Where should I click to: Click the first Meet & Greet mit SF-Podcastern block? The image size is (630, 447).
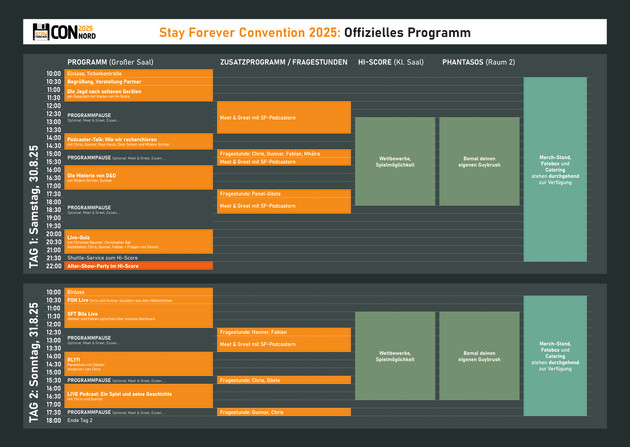(x=284, y=117)
